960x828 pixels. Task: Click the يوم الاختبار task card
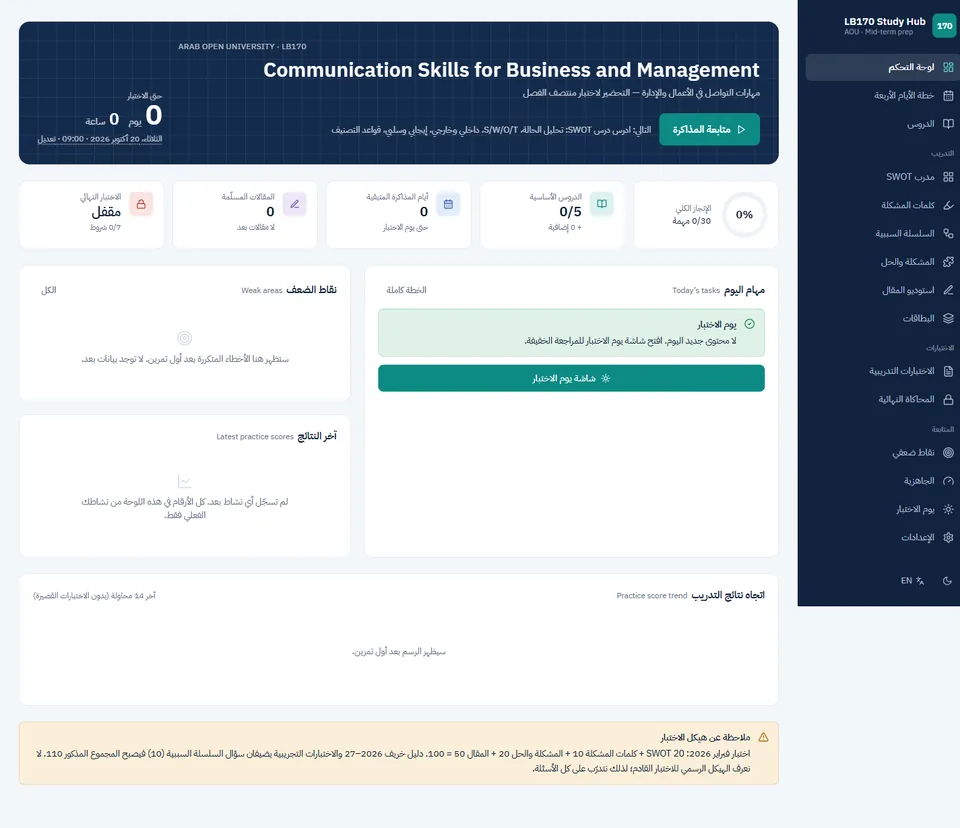[x=571, y=333]
